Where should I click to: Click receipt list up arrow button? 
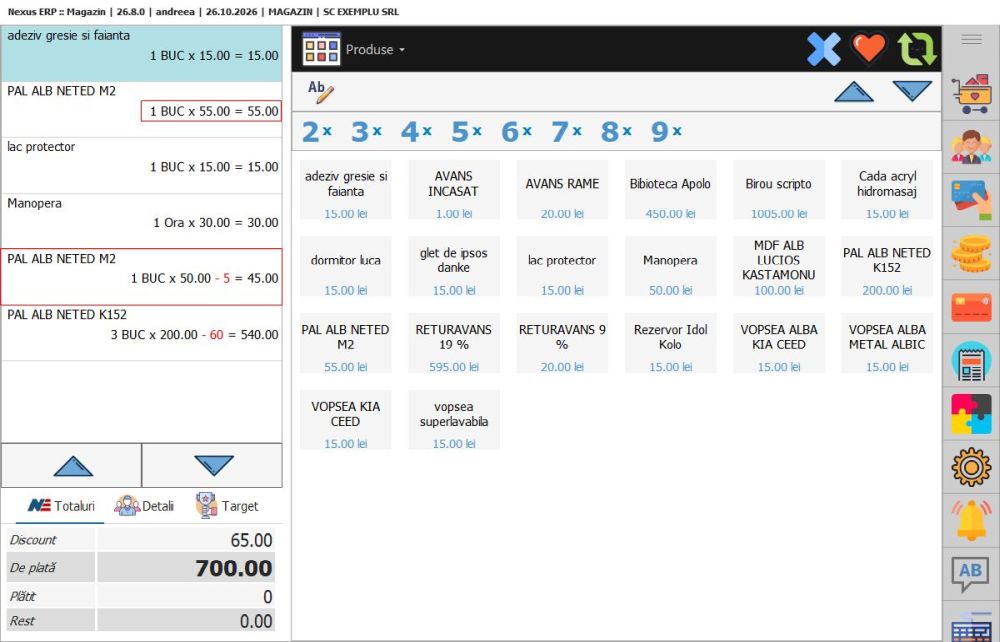click(x=71, y=465)
